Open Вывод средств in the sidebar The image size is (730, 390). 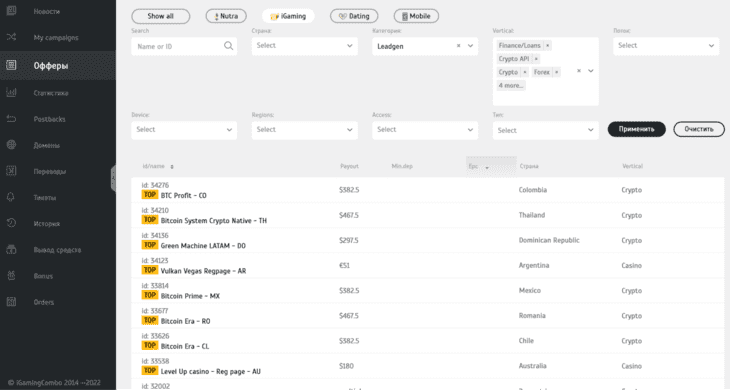pos(58,249)
